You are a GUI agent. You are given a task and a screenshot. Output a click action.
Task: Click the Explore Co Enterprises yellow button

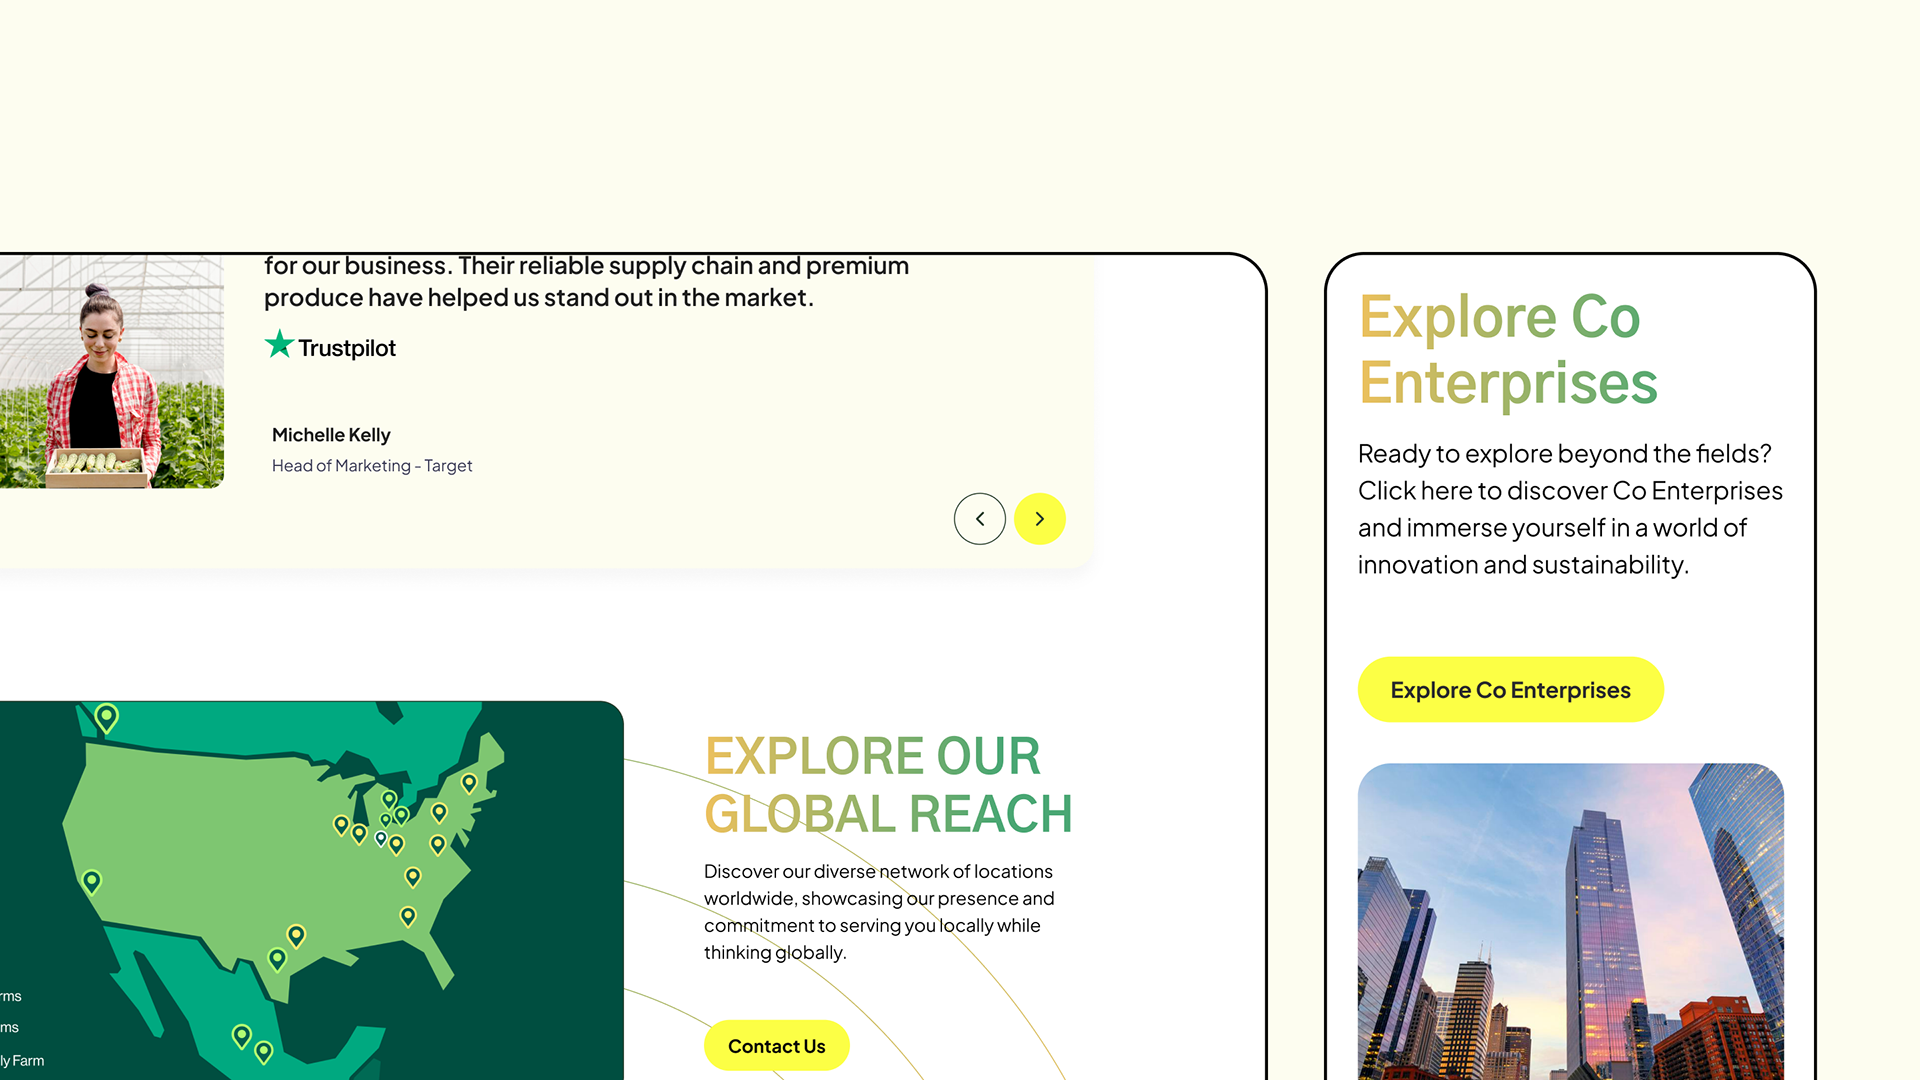1510,690
